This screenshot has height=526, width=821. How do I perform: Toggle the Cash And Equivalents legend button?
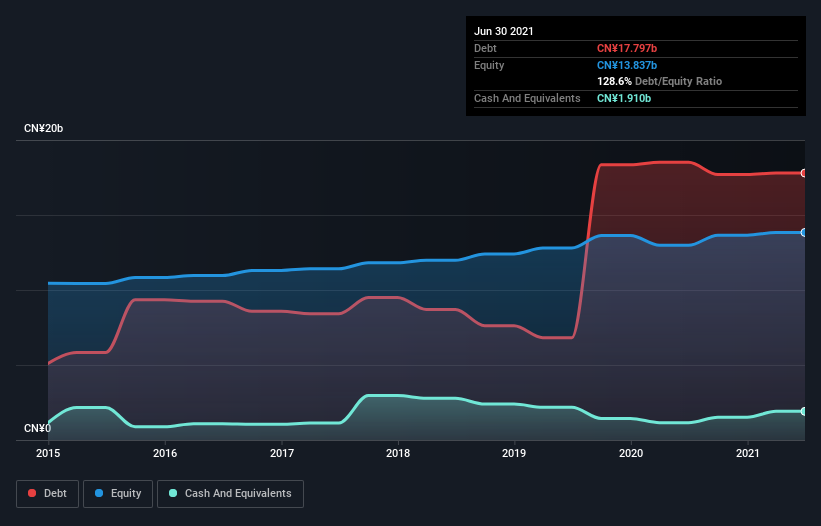tap(230, 494)
